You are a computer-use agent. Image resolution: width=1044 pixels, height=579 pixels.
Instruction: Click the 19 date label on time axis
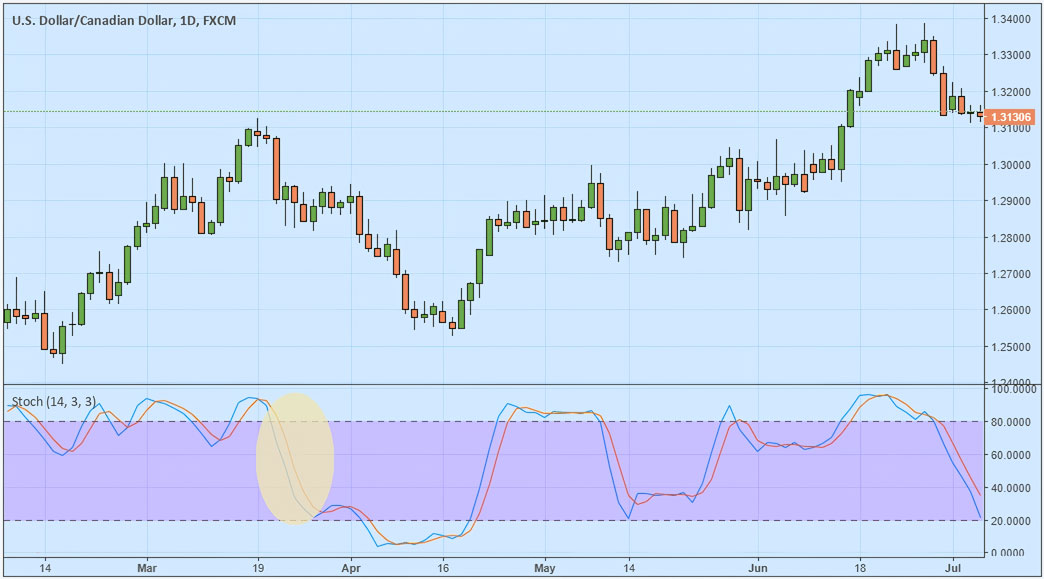click(258, 568)
